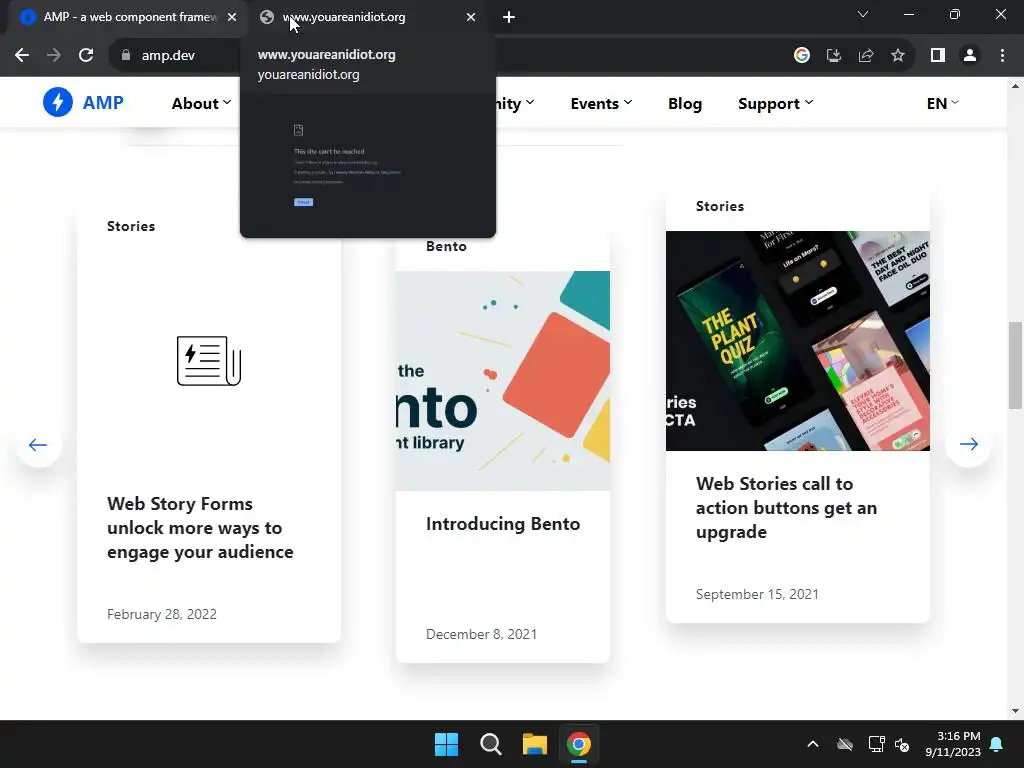Open the notification bell in the taskbar
Image resolution: width=1024 pixels, height=768 pixels.
pyautogui.click(x=997, y=744)
